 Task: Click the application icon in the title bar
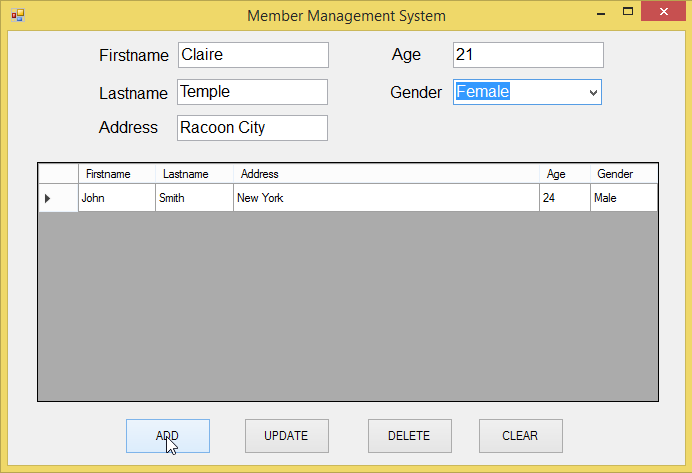point(17,16)
